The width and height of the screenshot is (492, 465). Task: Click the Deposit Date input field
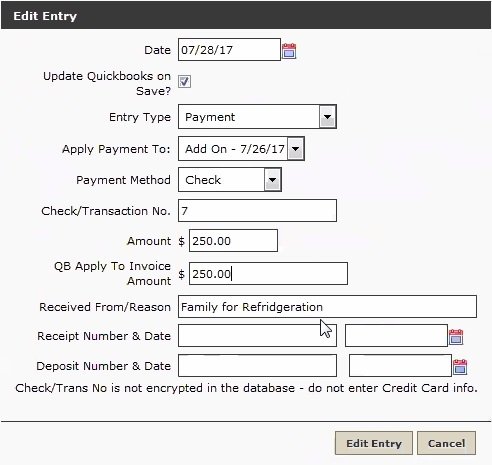click(400, 366)
